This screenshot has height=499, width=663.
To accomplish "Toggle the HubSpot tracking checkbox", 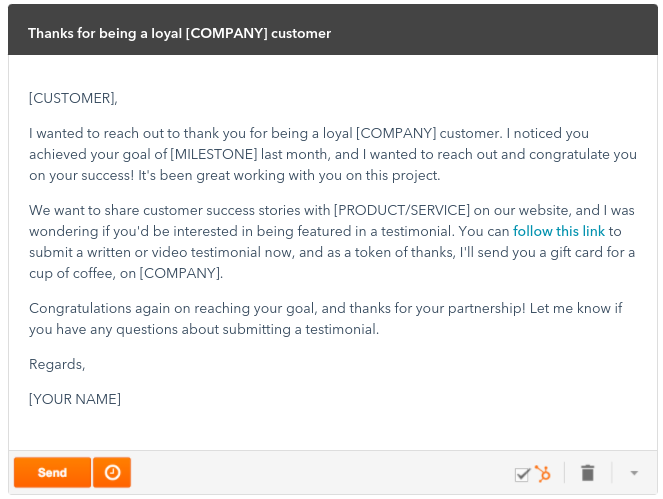I will point(522,474).
